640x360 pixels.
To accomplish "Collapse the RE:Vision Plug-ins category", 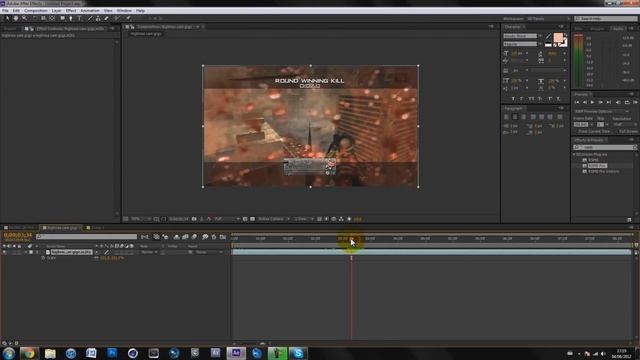I will 574,155.
